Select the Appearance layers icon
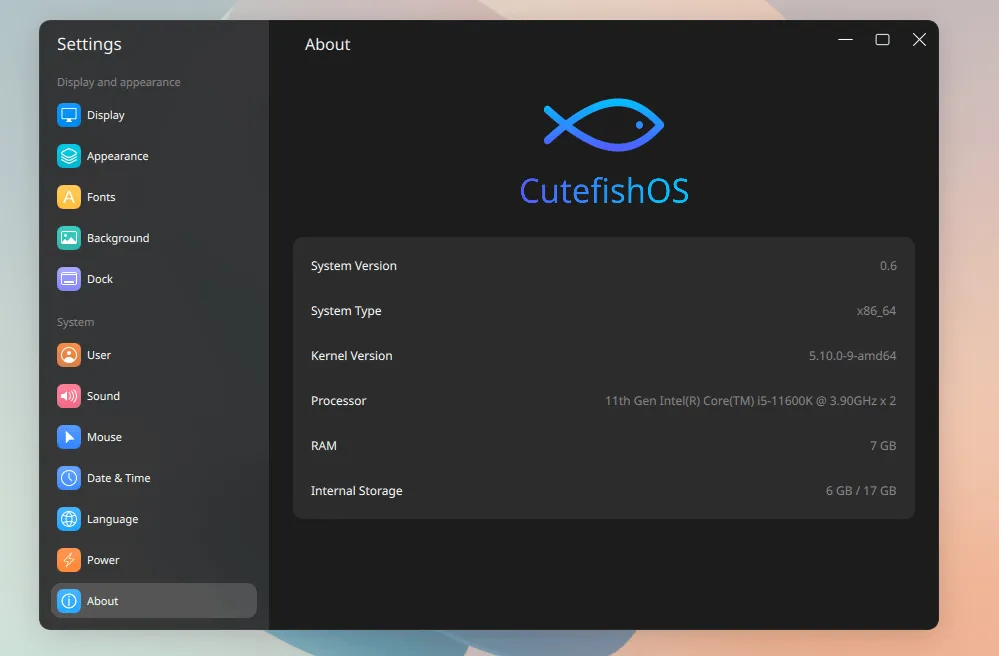 tap(69, 156)
